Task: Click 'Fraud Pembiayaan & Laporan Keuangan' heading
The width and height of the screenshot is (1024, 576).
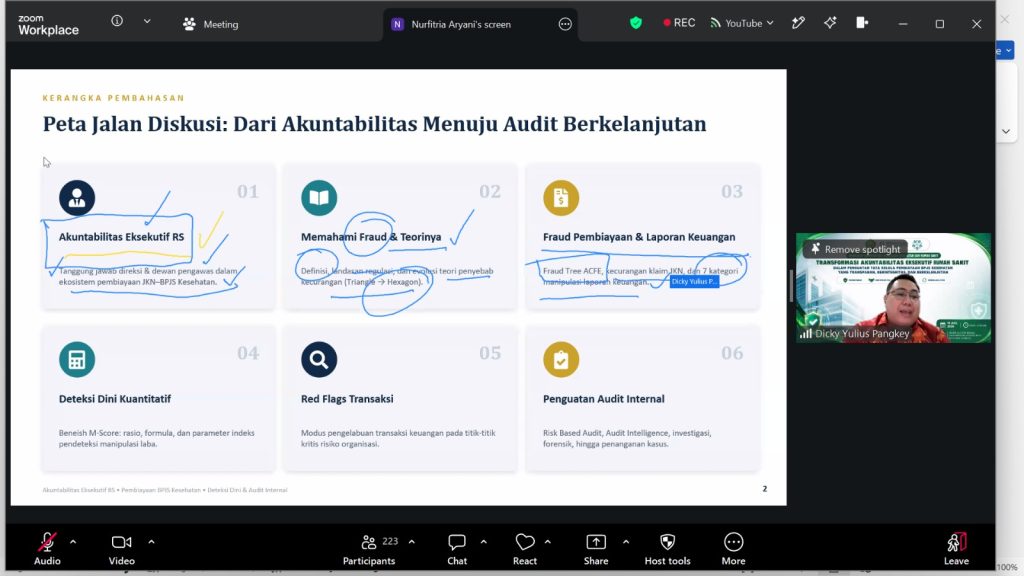Action: coord(639,237)
